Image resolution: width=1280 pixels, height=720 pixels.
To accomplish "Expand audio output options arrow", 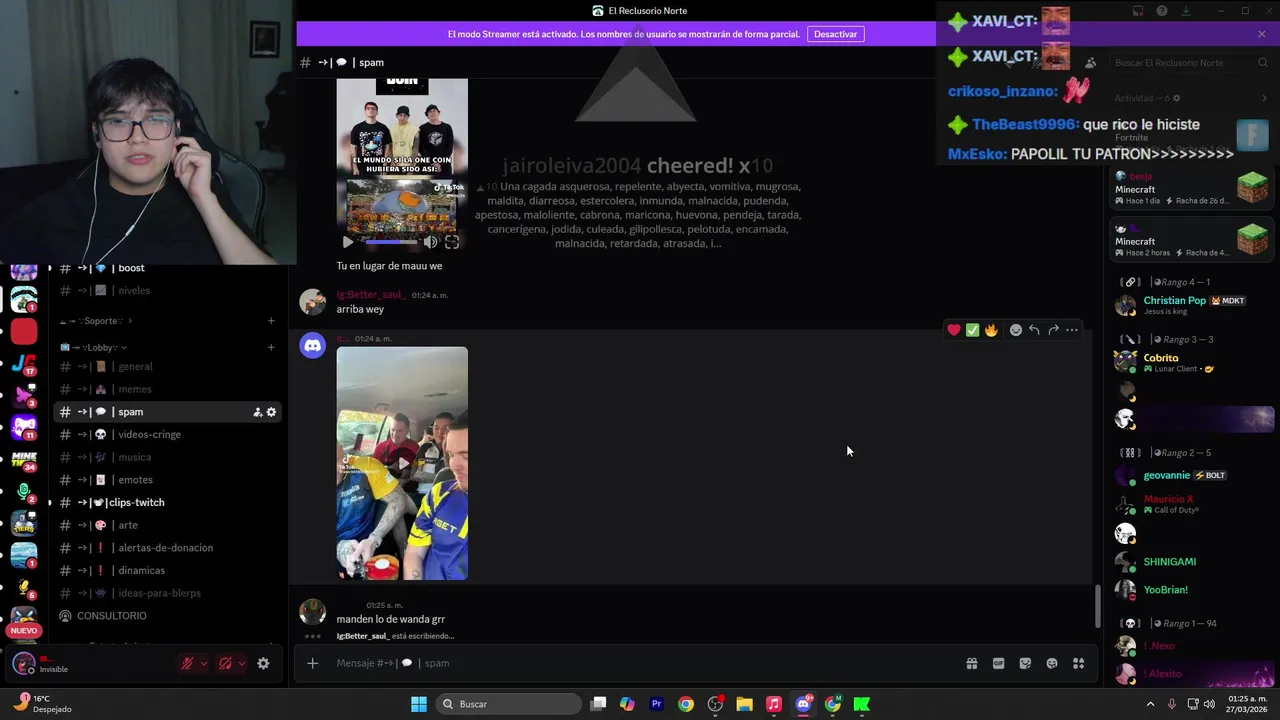I will coord(242,663).
